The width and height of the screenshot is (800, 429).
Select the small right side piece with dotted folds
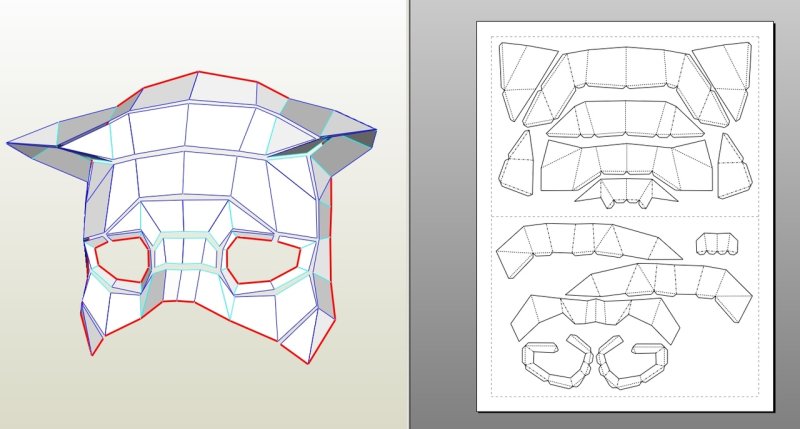click(733, 165)
